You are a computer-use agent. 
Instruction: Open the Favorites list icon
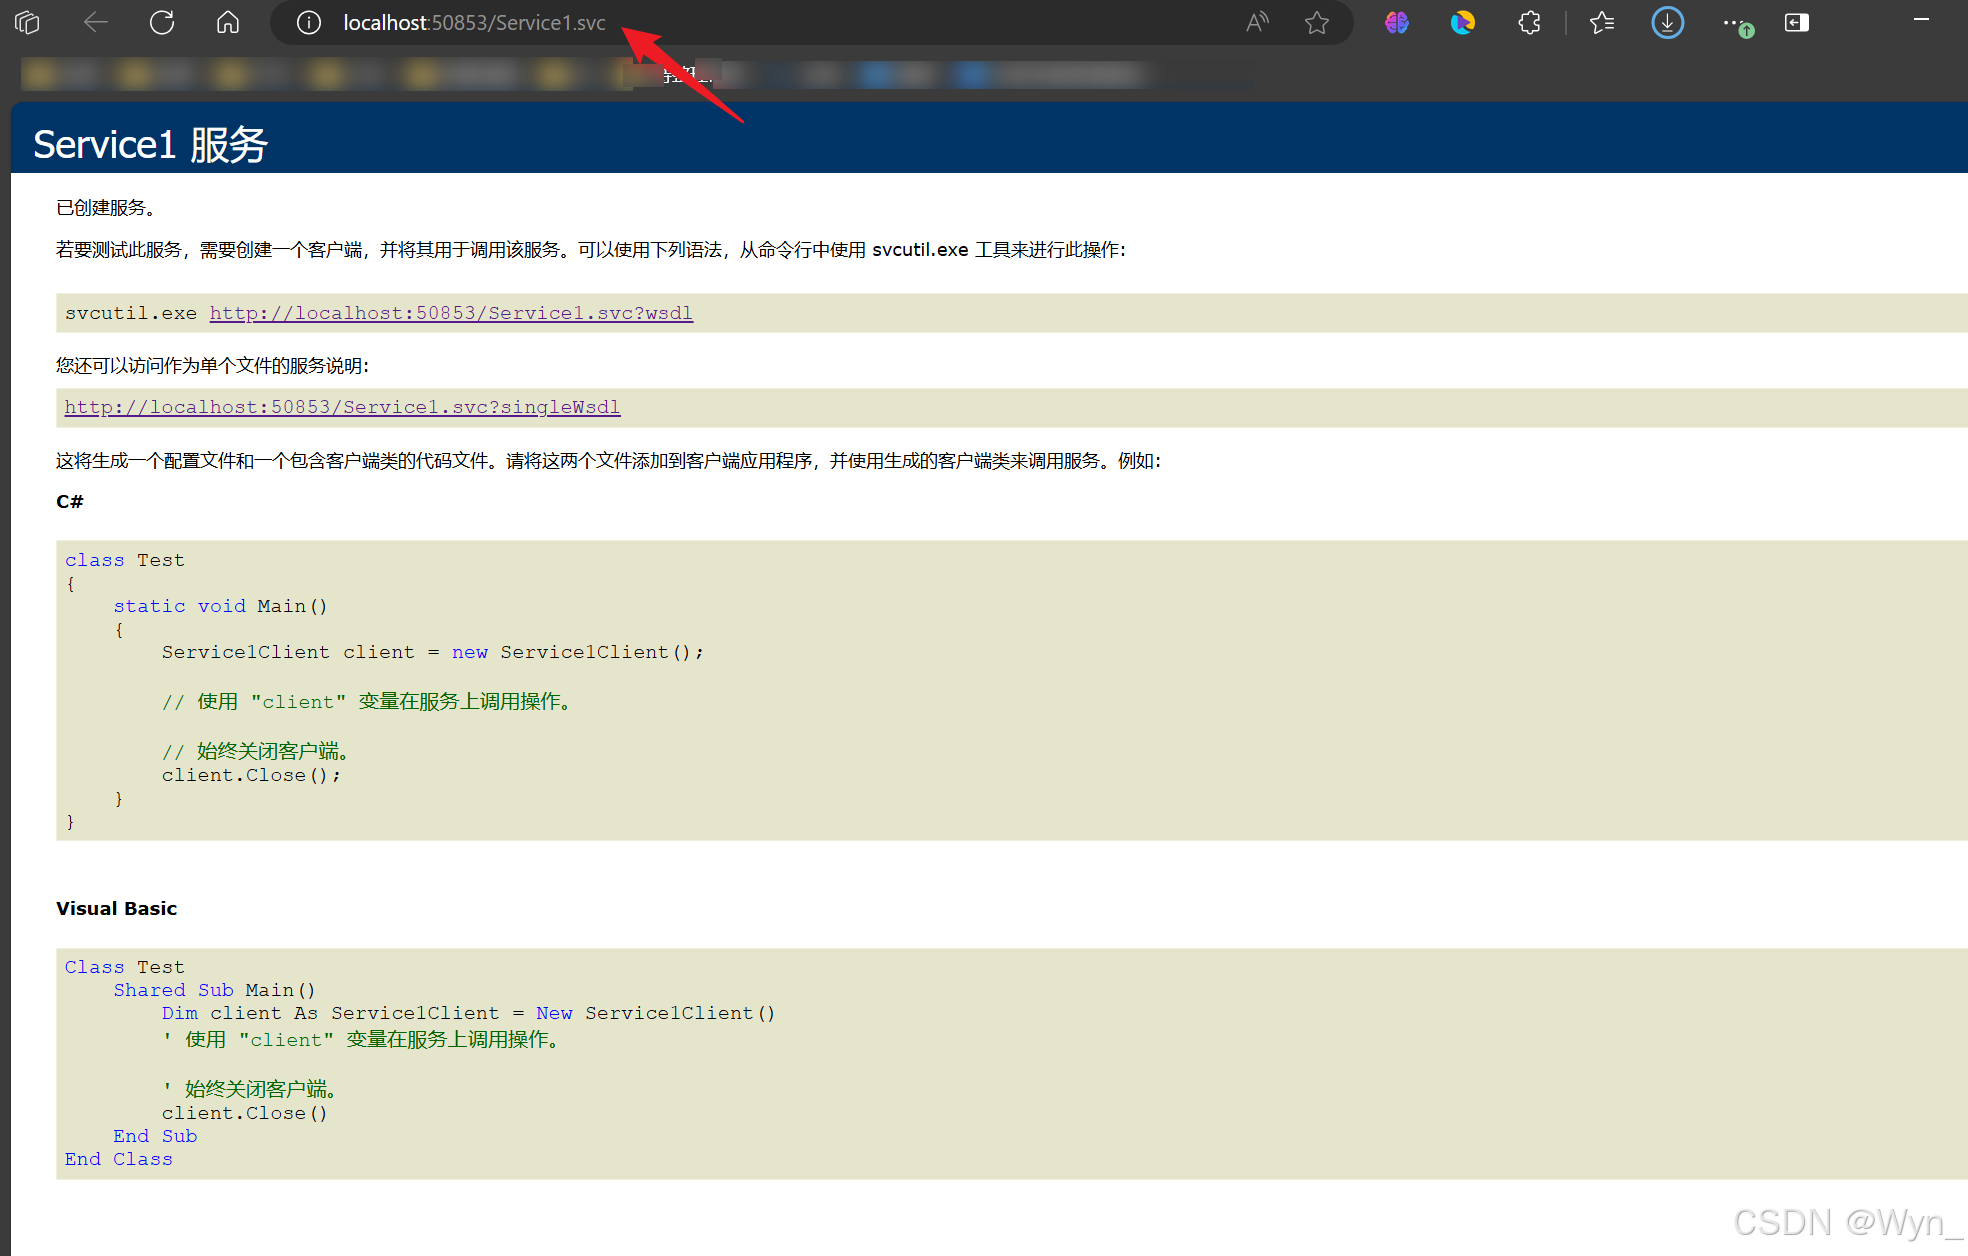pyautogui.click(x=1602, y=22)
